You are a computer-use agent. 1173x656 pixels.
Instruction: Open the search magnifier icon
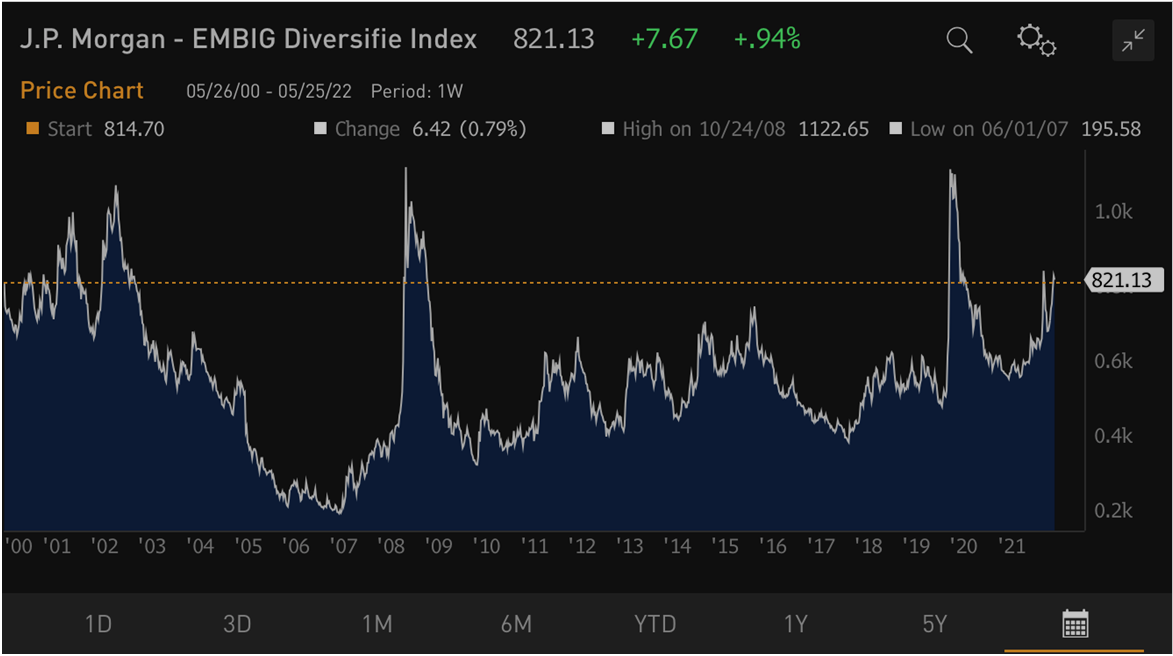(x=959, y=40)
